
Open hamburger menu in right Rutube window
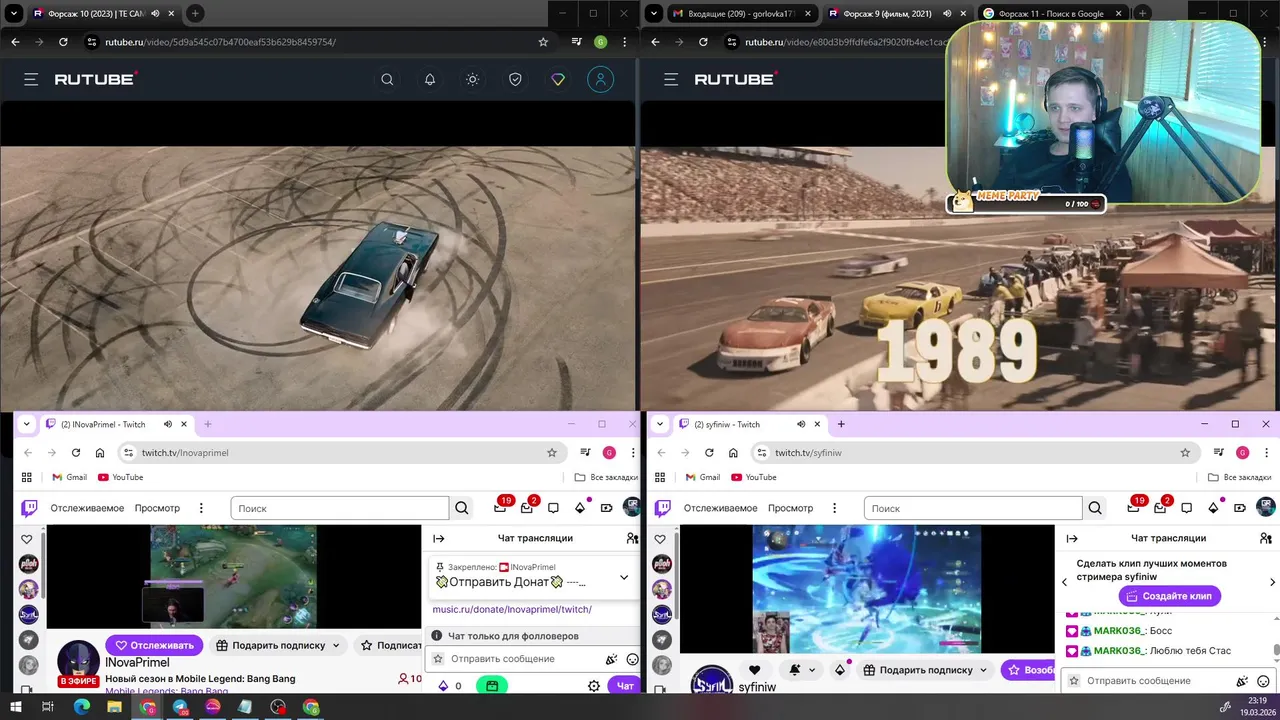[671, 79]
